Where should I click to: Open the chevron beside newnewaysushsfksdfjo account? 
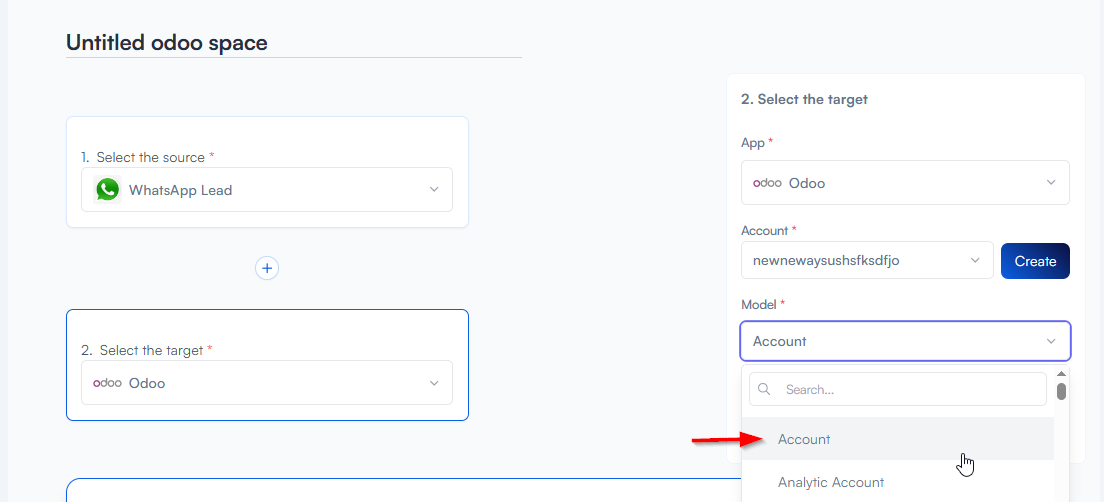pos(975,261)
